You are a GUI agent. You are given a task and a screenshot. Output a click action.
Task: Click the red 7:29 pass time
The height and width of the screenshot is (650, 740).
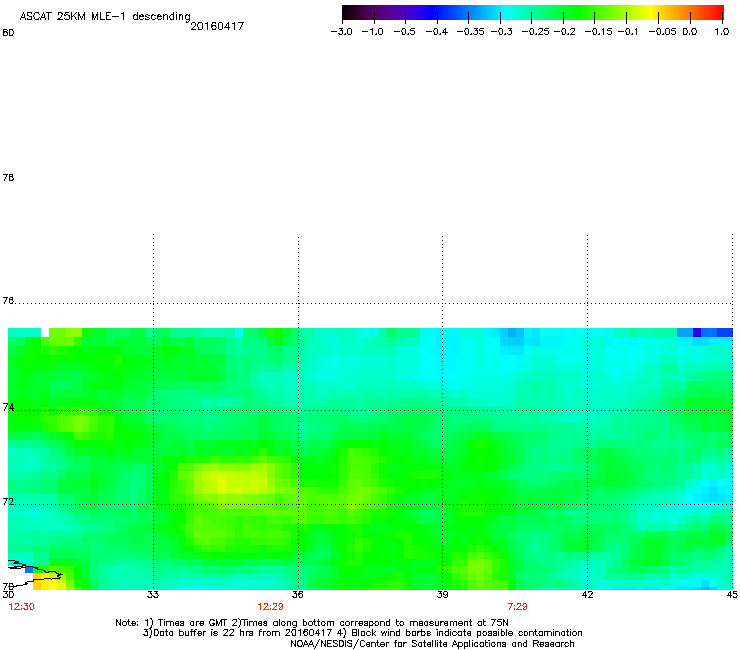[x=517, y=607]
